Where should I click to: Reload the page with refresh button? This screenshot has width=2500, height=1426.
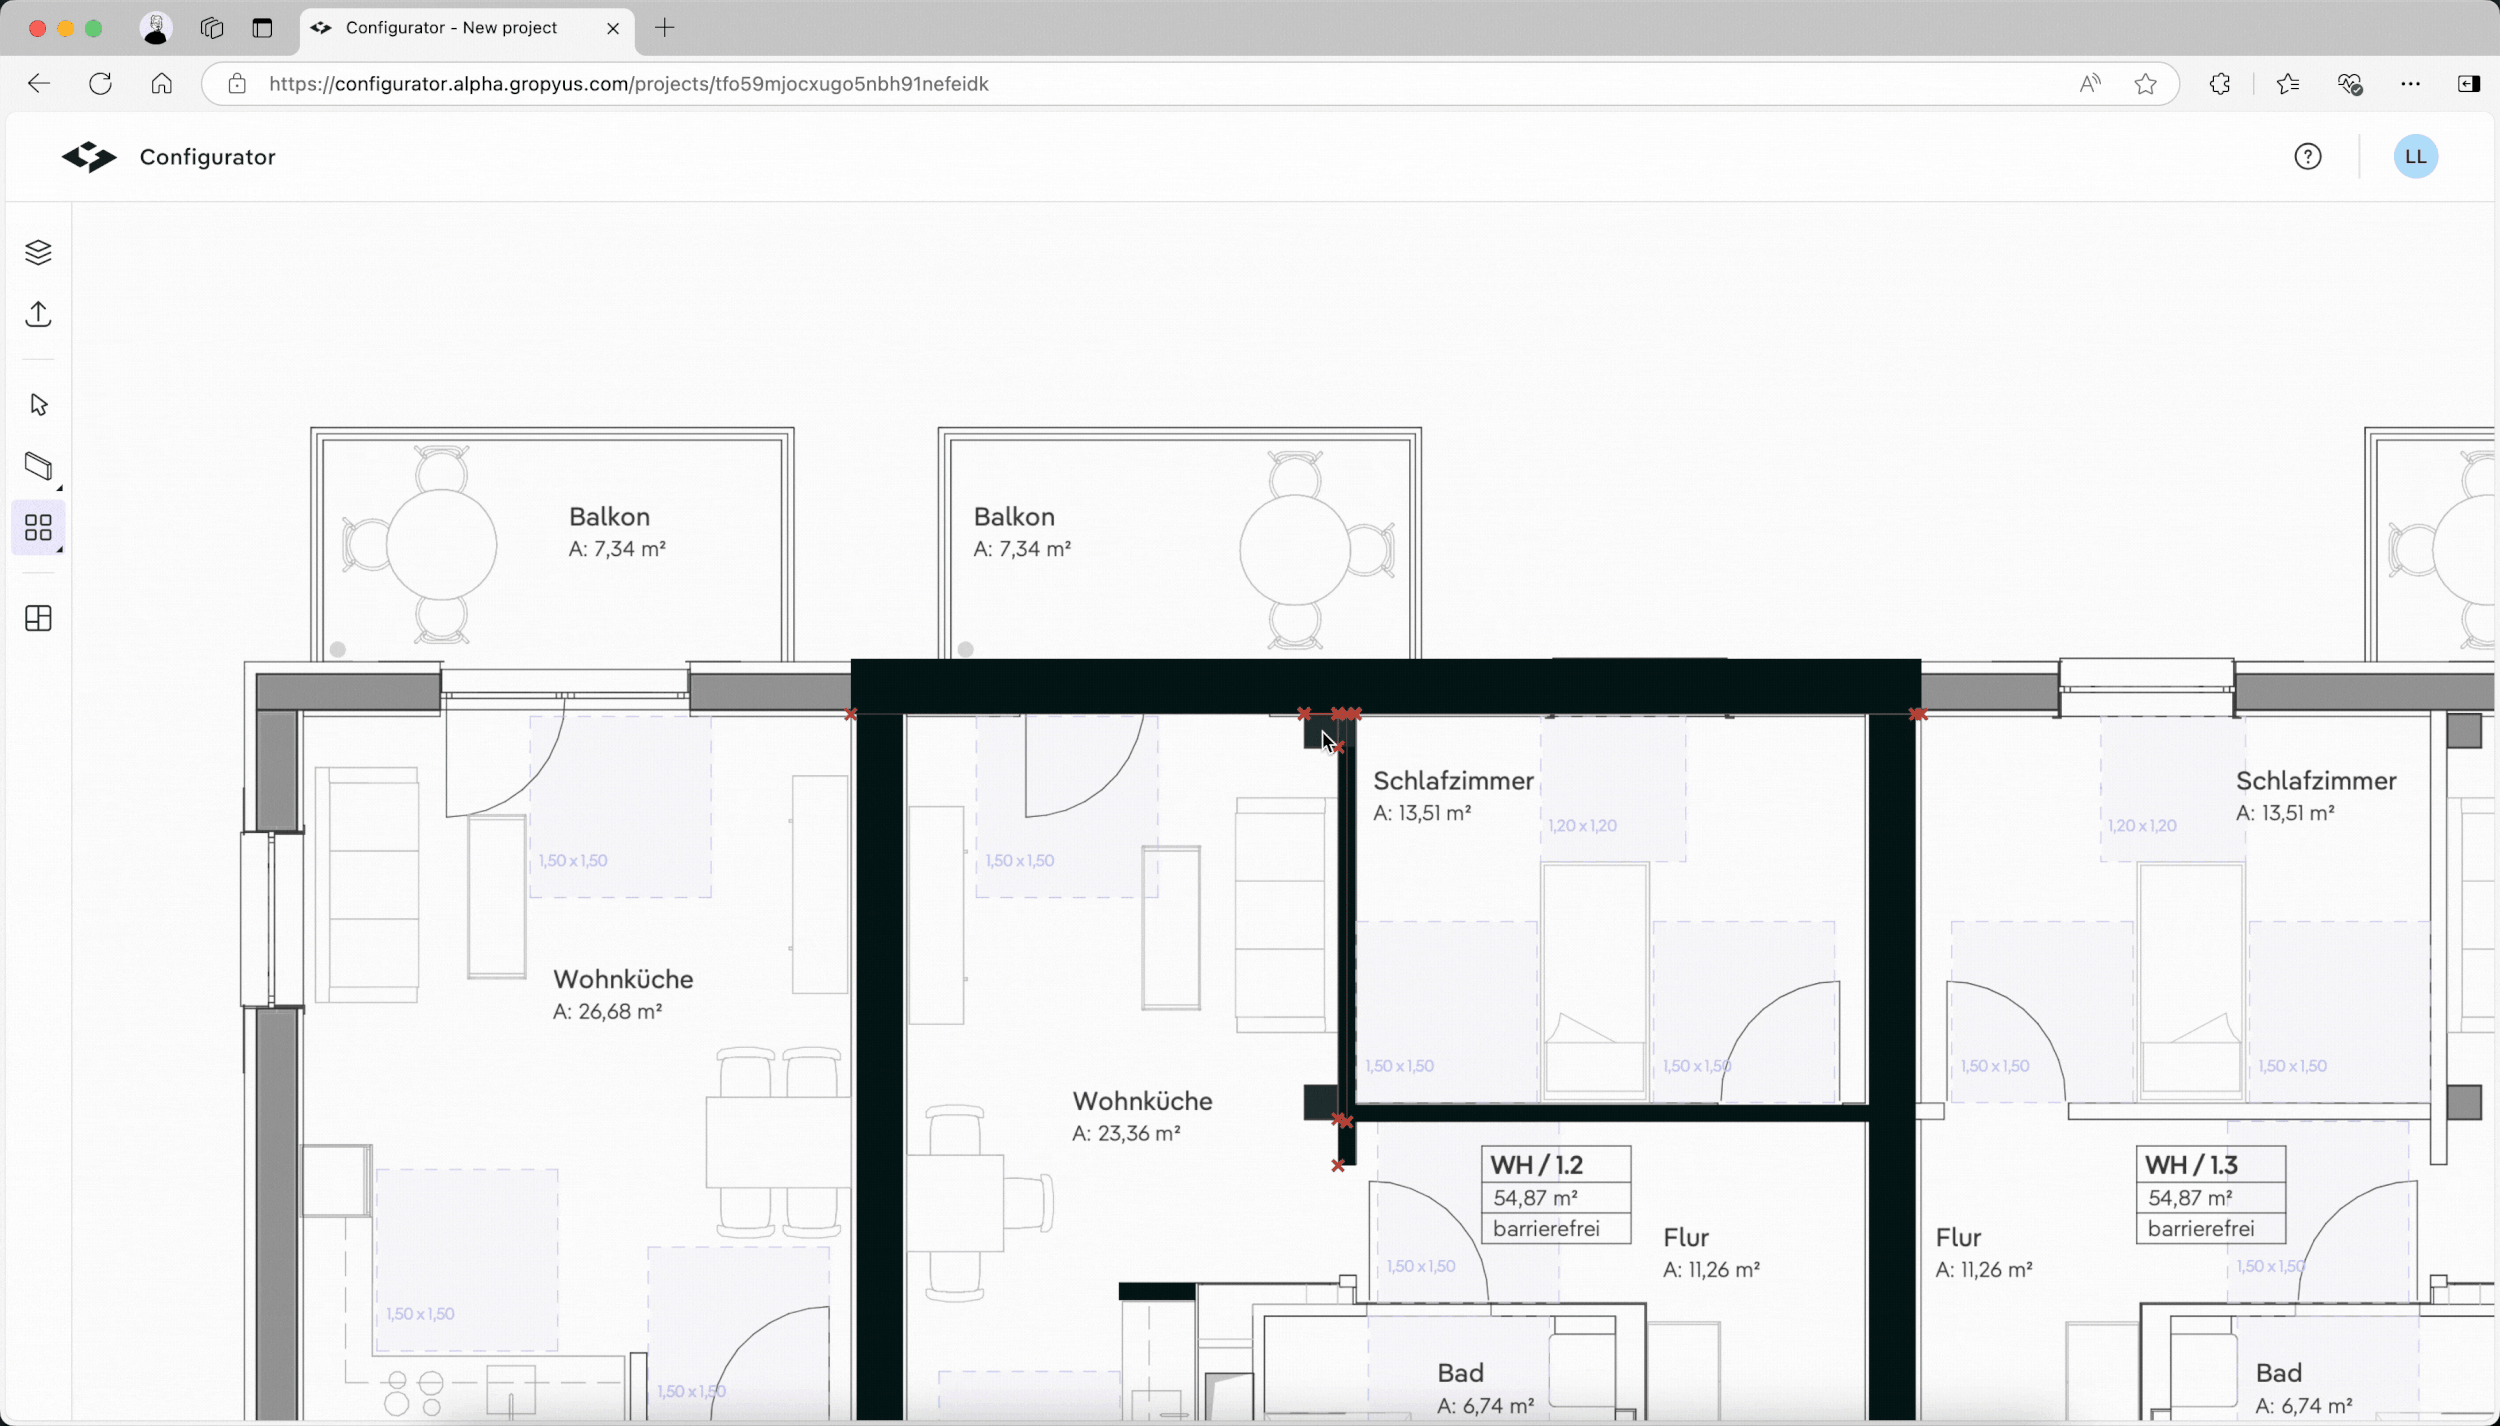pos(100,84)
